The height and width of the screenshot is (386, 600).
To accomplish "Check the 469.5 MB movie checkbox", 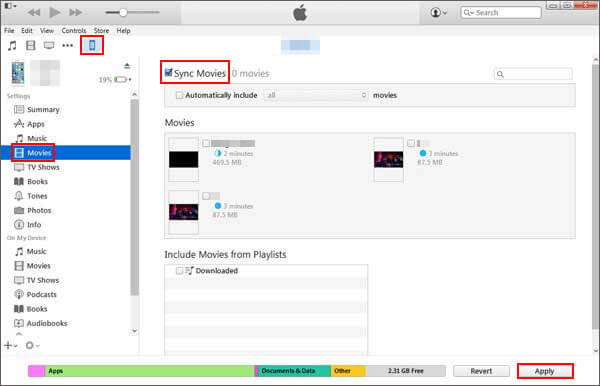I will coord(206,143).
